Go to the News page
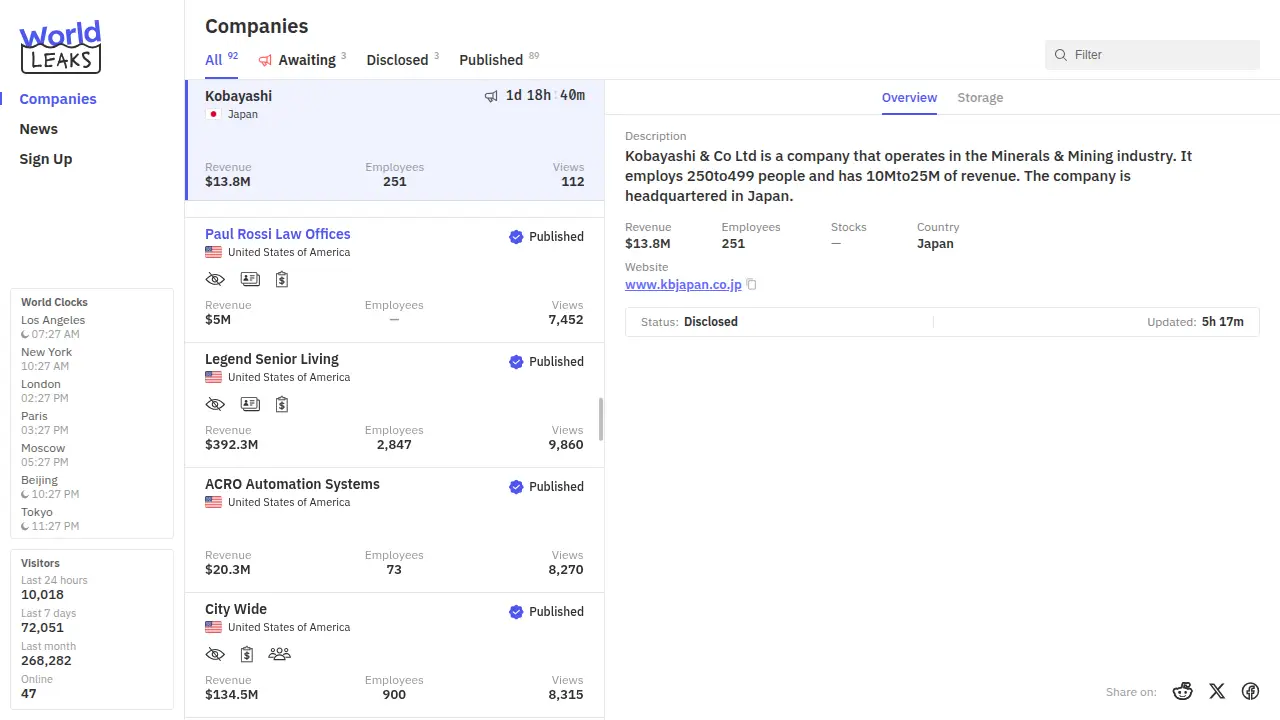The width and height of the screenshot is (1280, 720). pyautogui.click(x=39, y=129)
